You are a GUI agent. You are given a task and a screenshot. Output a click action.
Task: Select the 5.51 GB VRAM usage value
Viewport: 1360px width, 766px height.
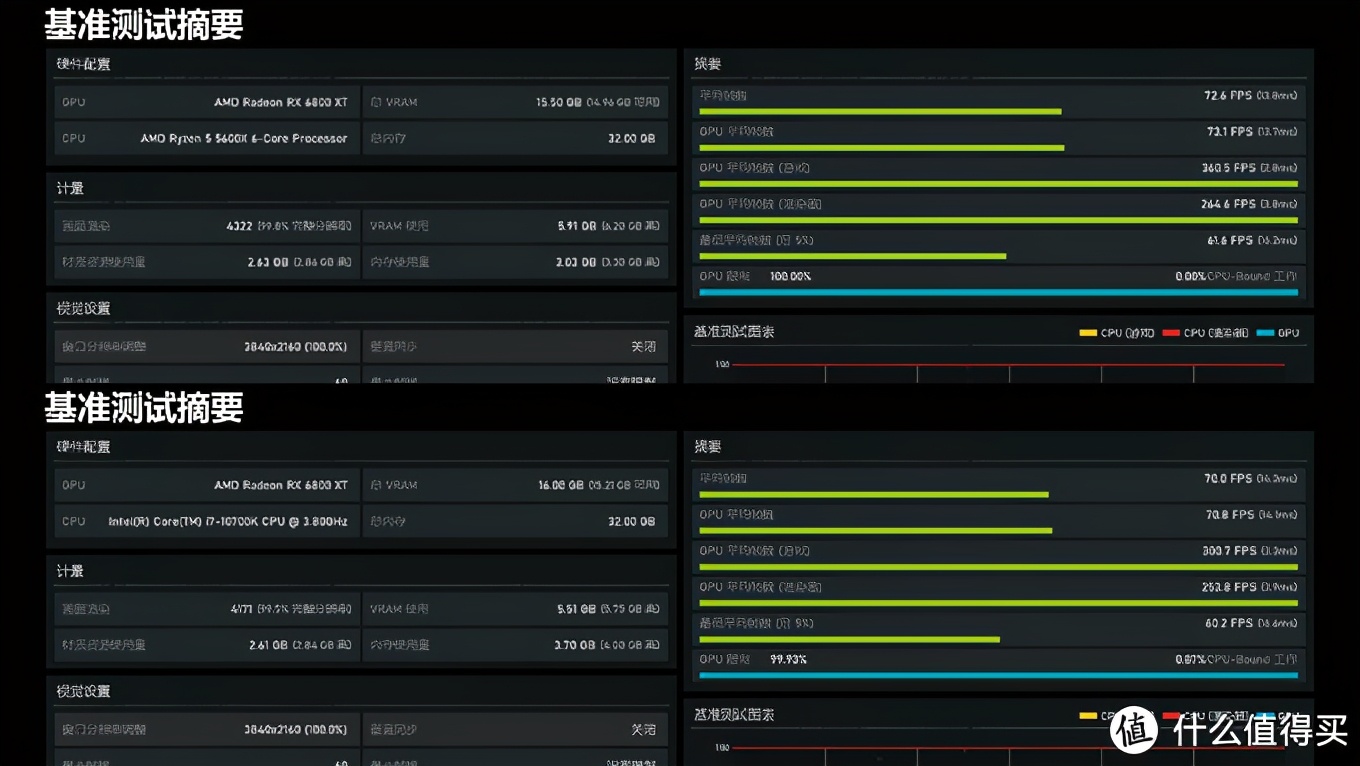(577, 608)
